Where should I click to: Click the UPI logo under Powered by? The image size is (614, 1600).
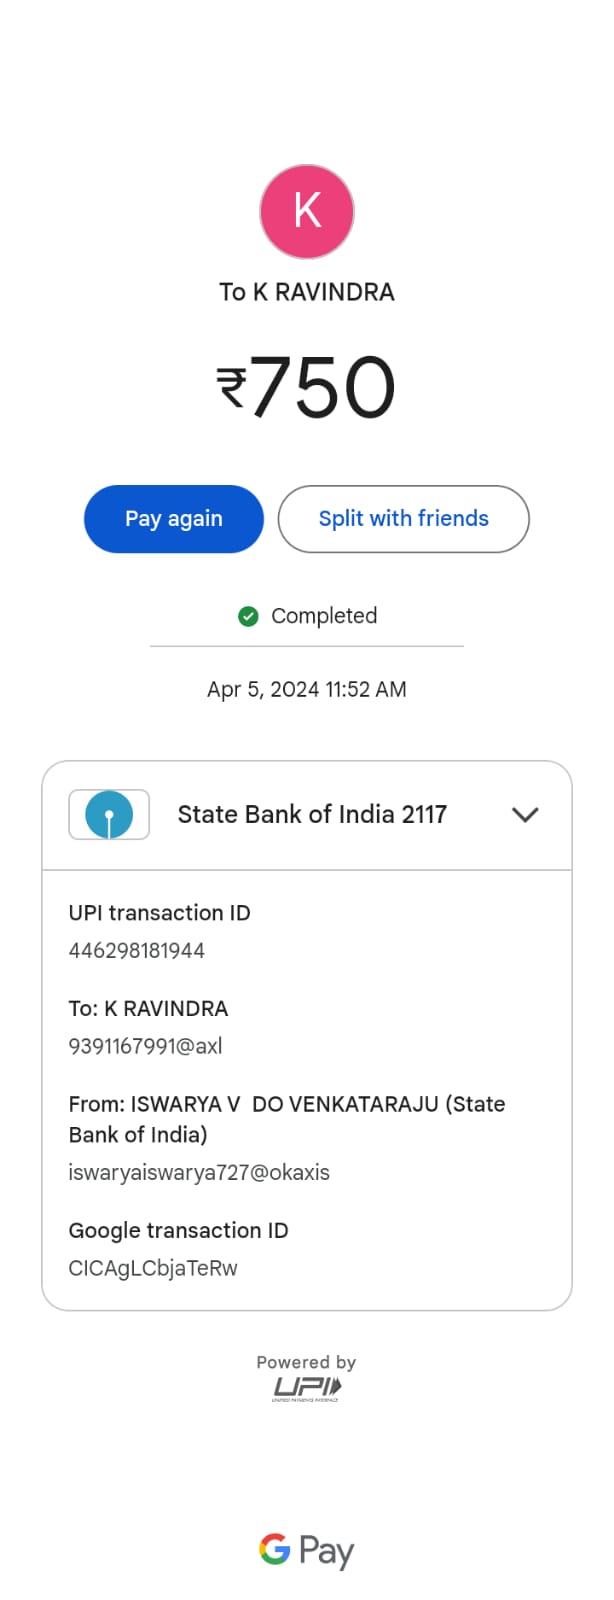307,1388
